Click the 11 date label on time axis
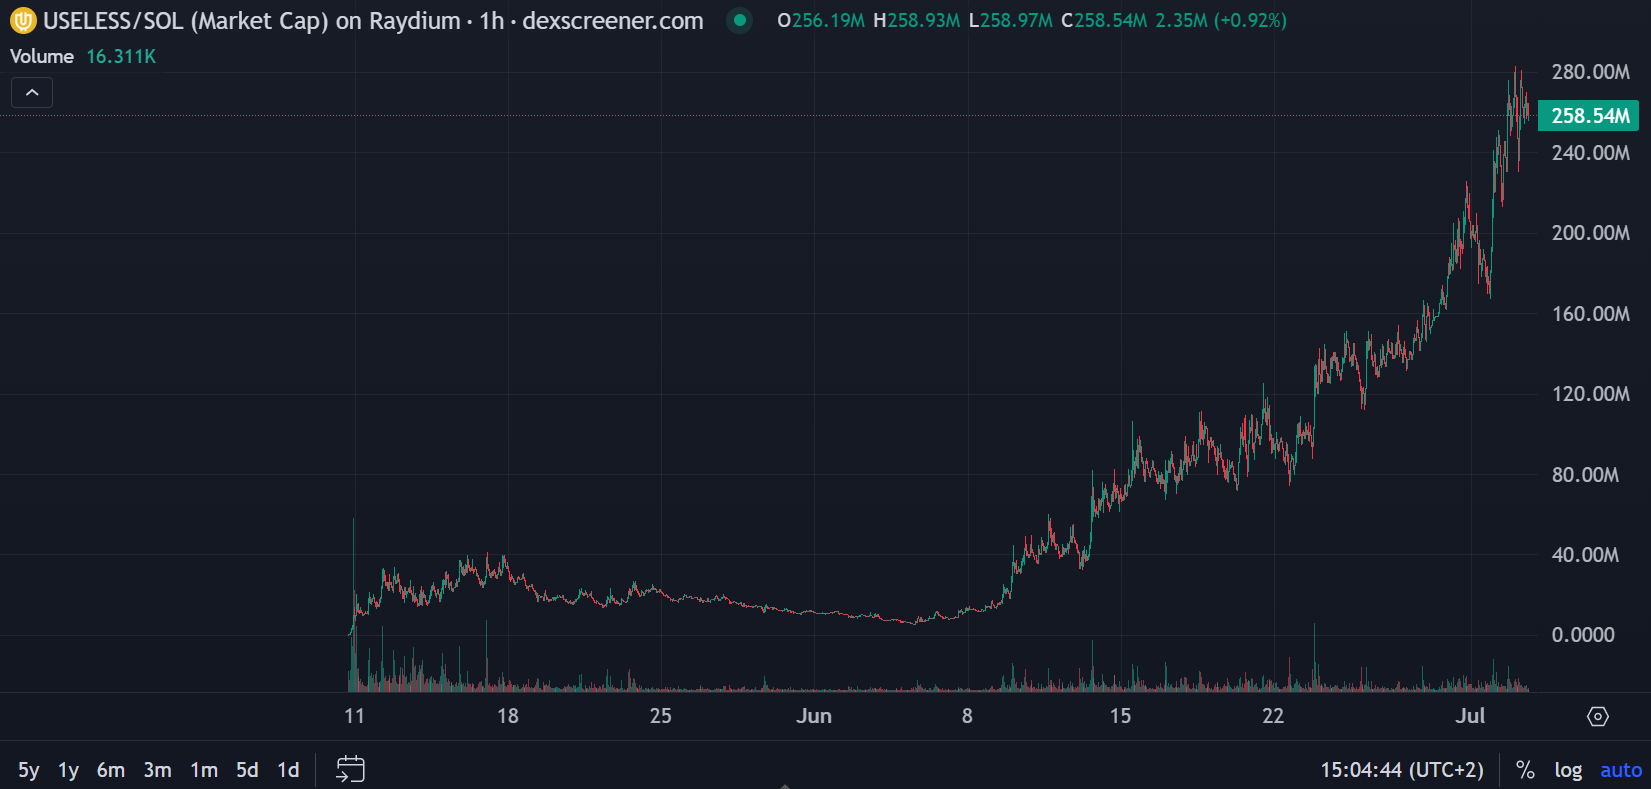The height and width of the screenshot is (789, 1651). click(354, 716)
